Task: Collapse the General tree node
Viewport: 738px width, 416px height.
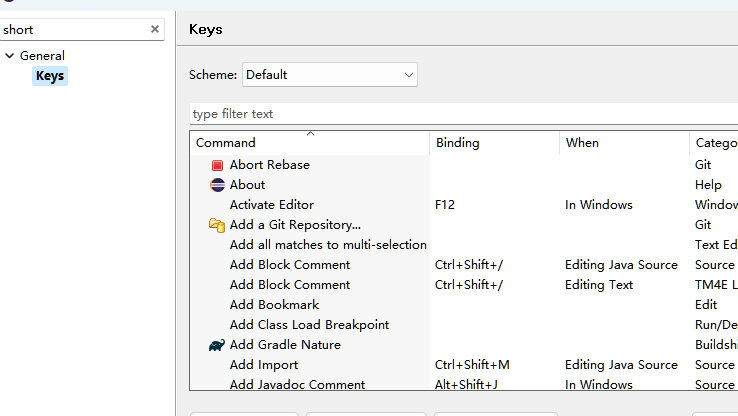Action: pyautogui.click(x=10, y=56)
